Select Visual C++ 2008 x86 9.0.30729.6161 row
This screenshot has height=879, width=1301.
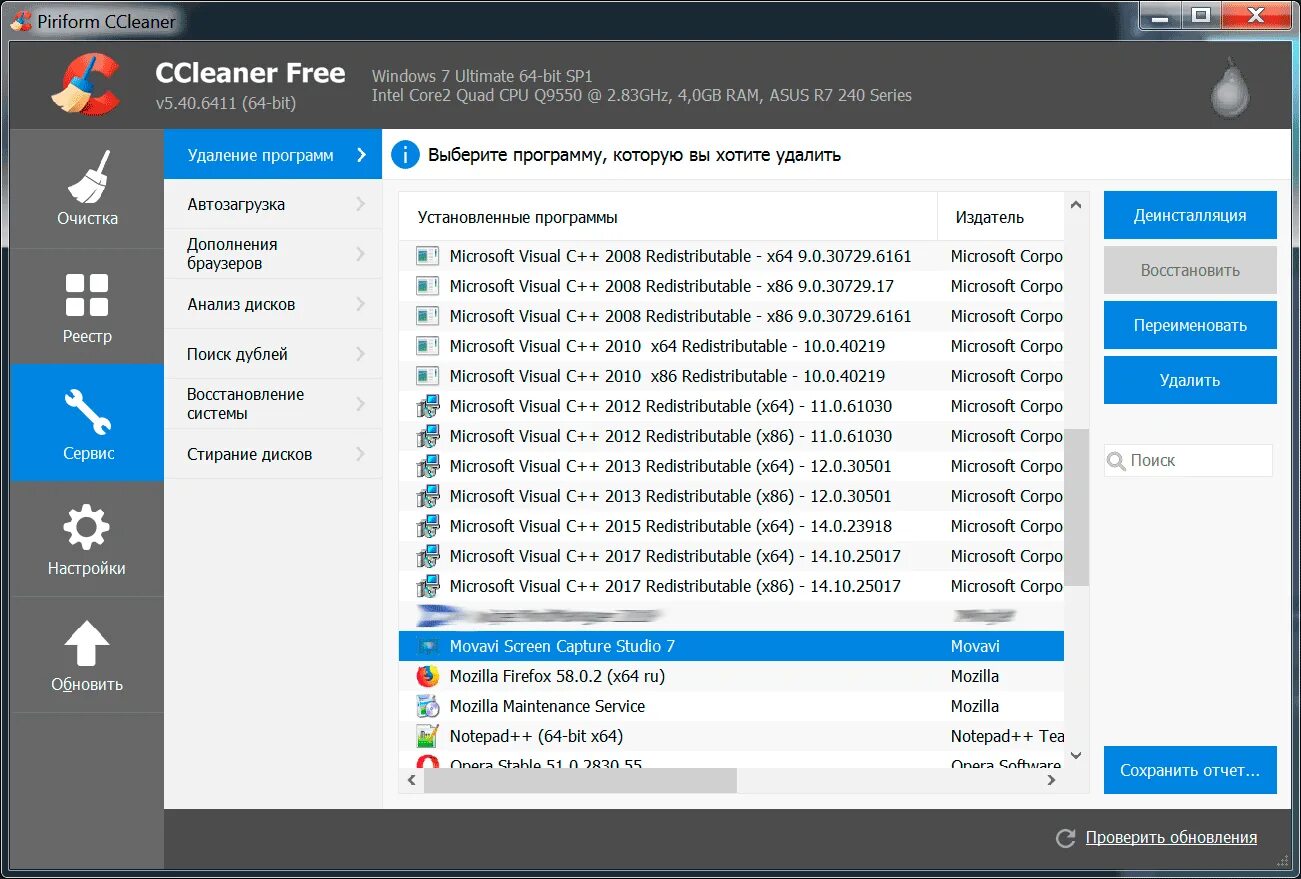click(x=731, y=316)
